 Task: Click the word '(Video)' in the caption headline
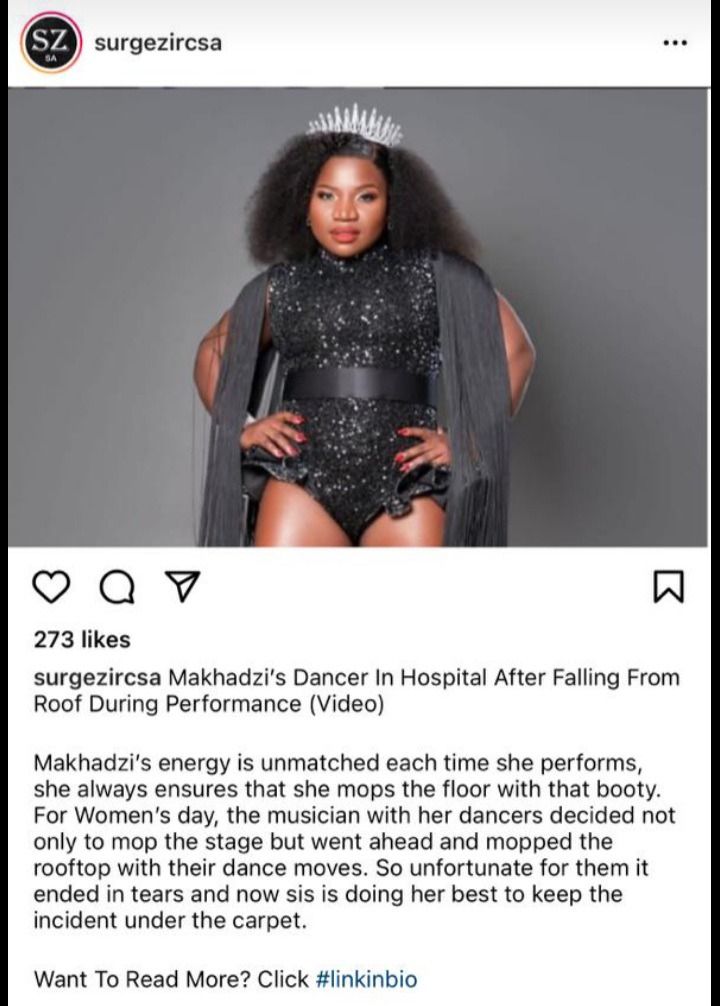click(x=346, y=704)
